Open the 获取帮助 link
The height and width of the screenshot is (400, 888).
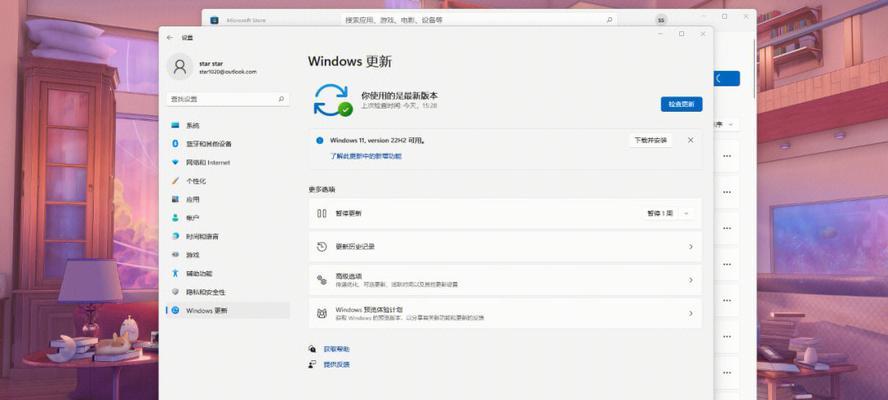336,349
